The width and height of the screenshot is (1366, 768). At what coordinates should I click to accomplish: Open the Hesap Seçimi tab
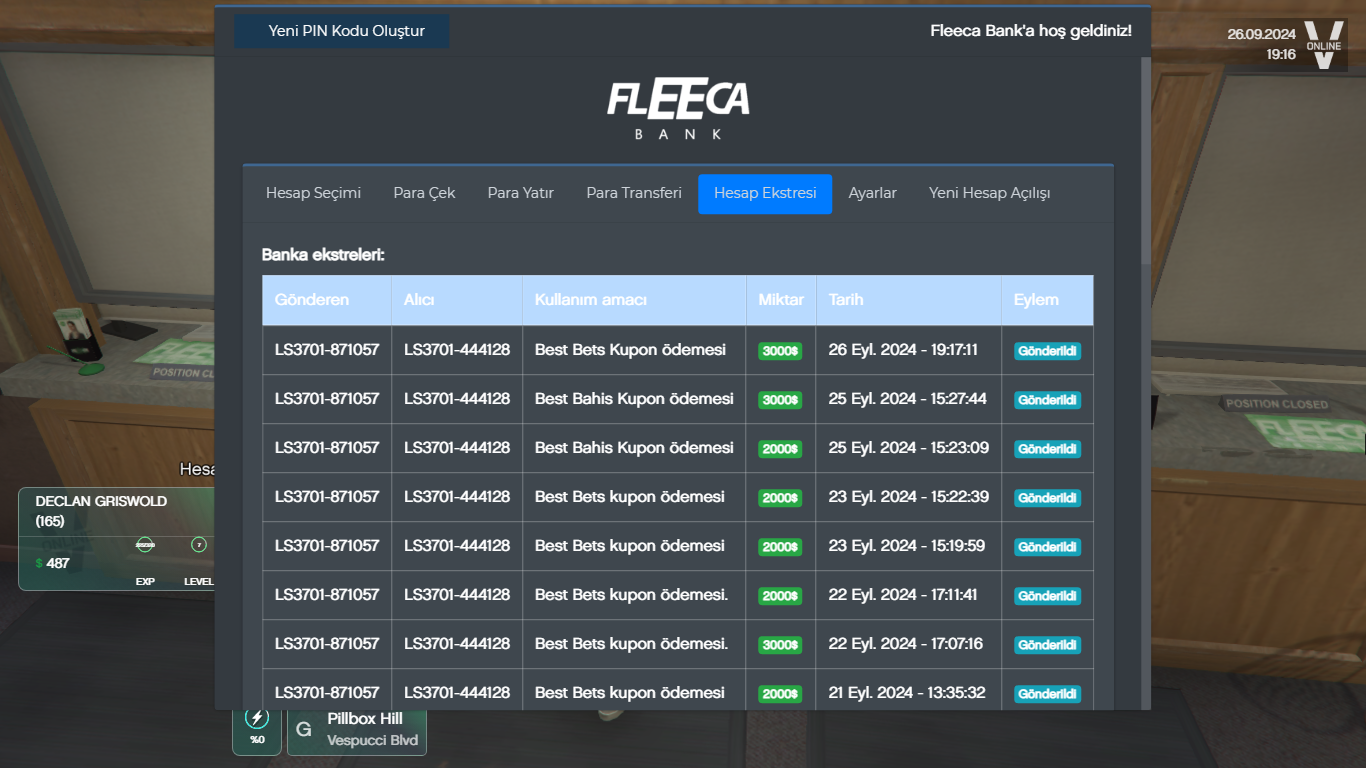pos(313,193)
